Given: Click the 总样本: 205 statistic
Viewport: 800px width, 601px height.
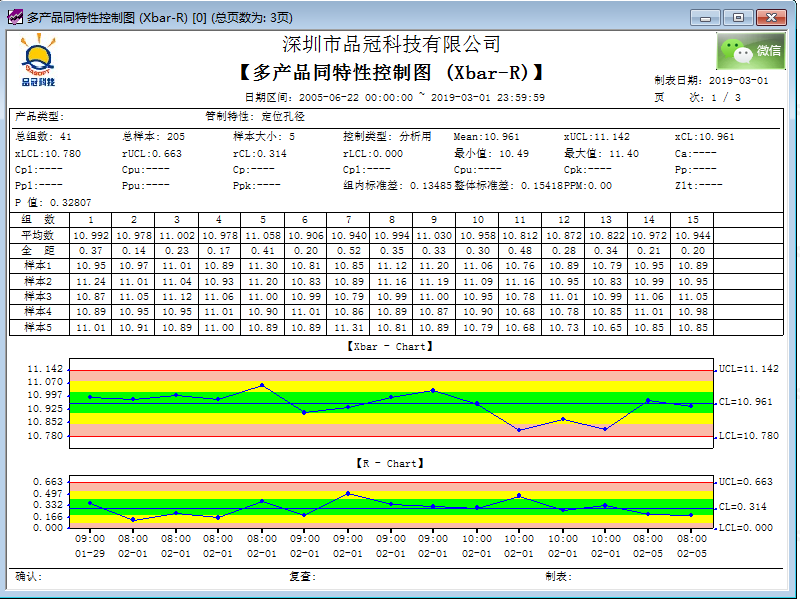Looking at the screenshot, I should (x=154, y=137).
